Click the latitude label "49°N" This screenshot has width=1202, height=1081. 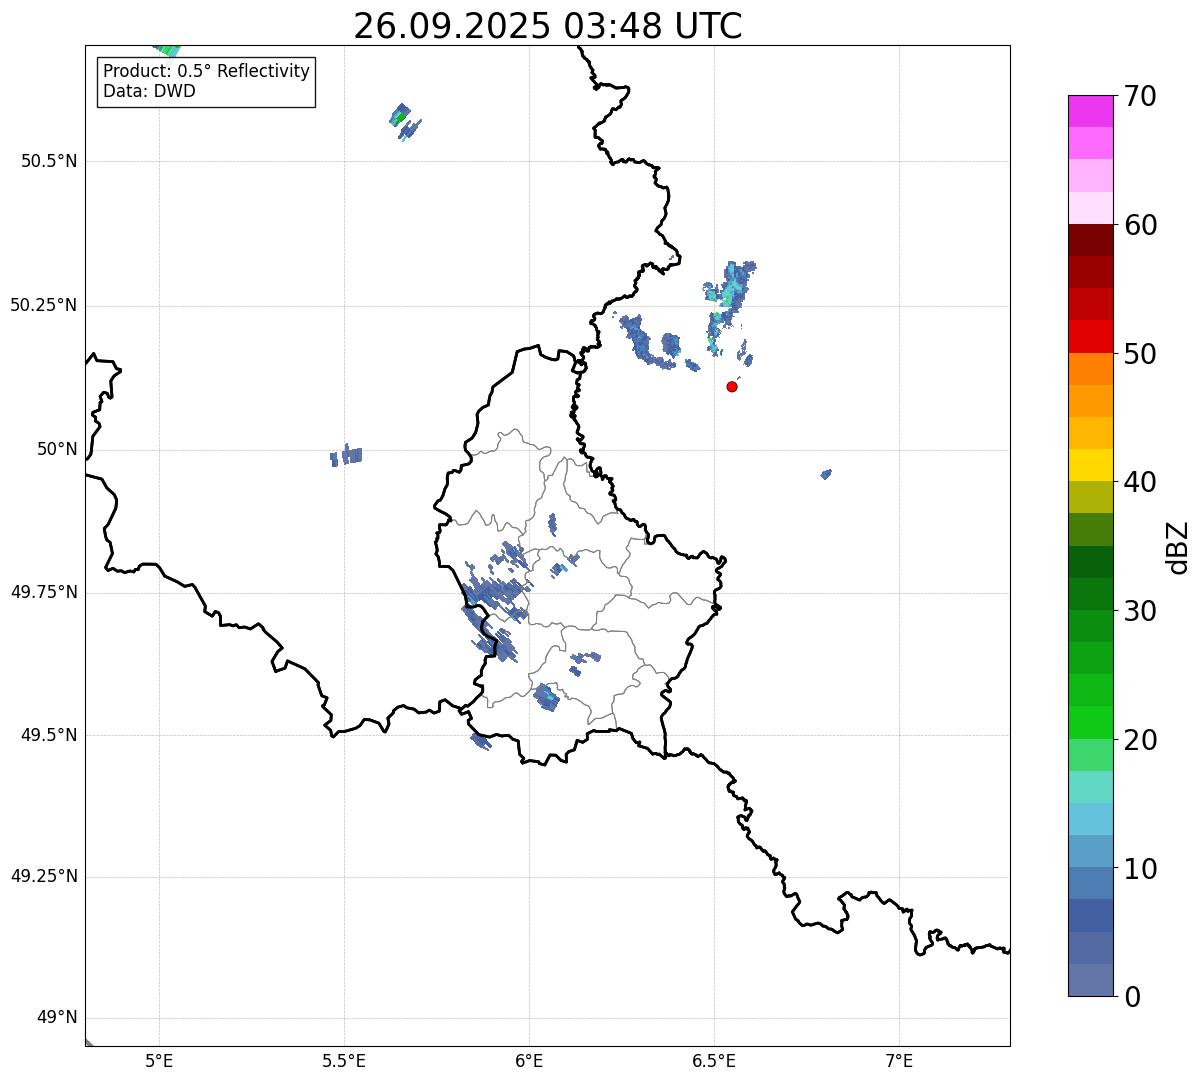pos(57,1018)
